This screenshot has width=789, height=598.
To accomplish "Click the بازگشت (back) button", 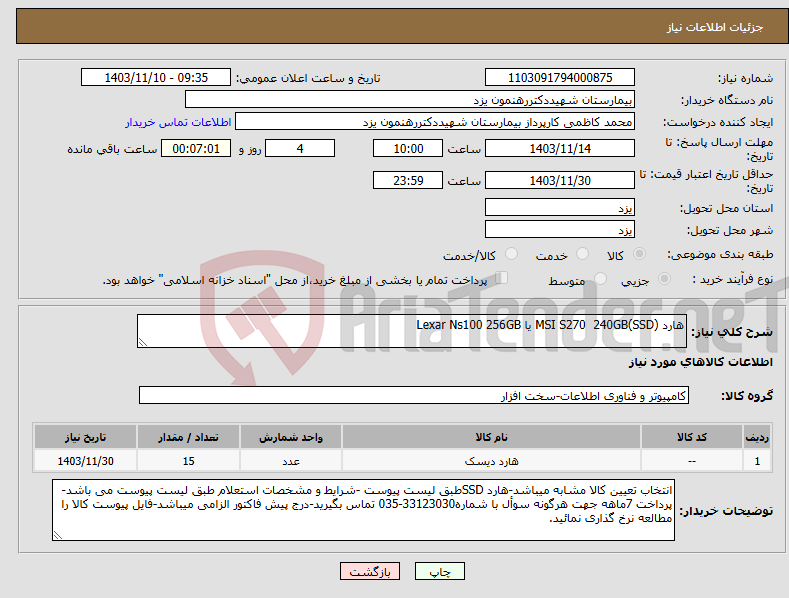I will (x=370, y=571).
